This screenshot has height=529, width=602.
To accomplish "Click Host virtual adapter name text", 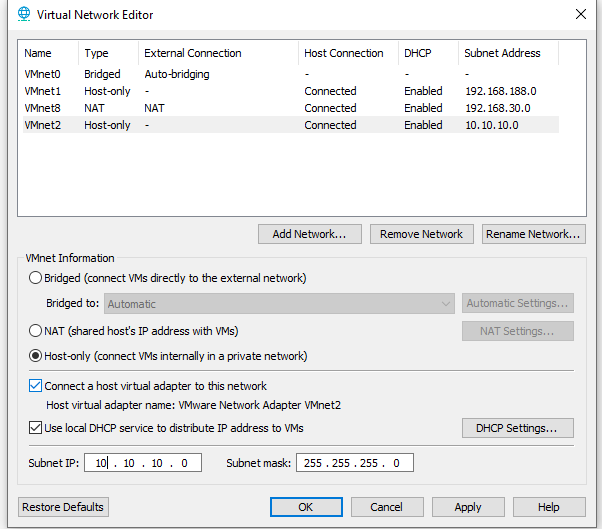I will coord(193,405).
